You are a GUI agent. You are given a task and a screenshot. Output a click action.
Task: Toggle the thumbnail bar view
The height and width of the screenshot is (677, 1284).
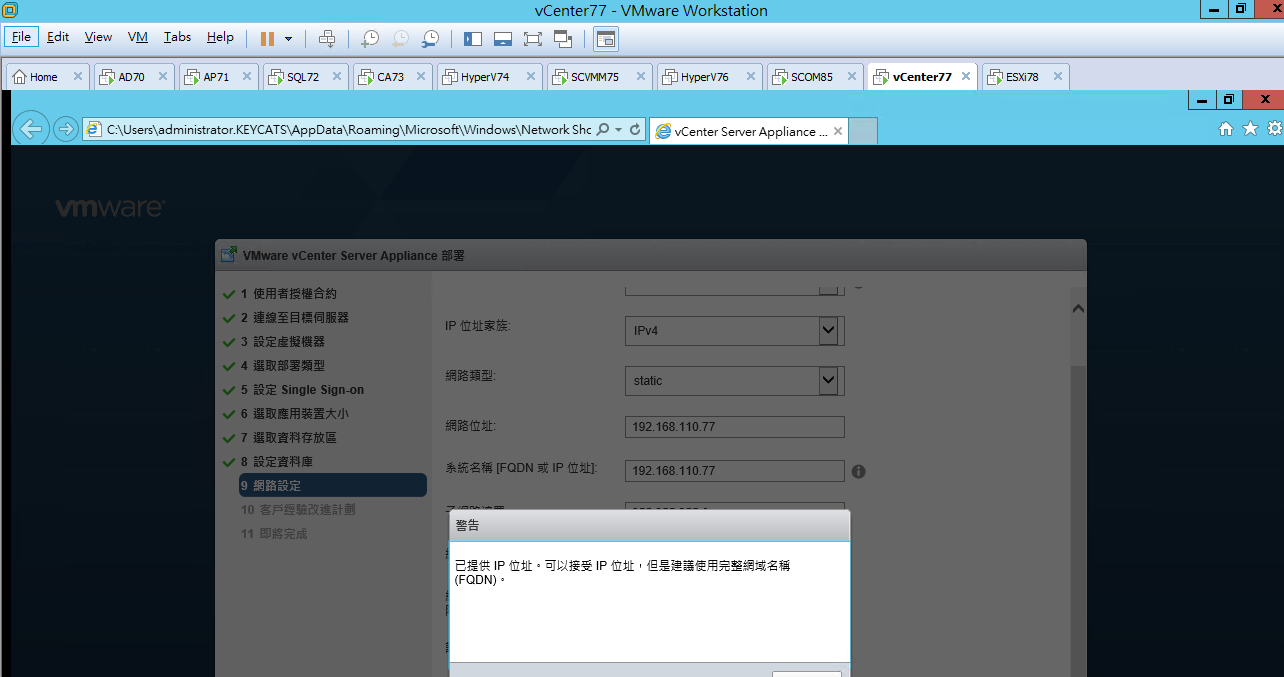[x=503, y=38]
